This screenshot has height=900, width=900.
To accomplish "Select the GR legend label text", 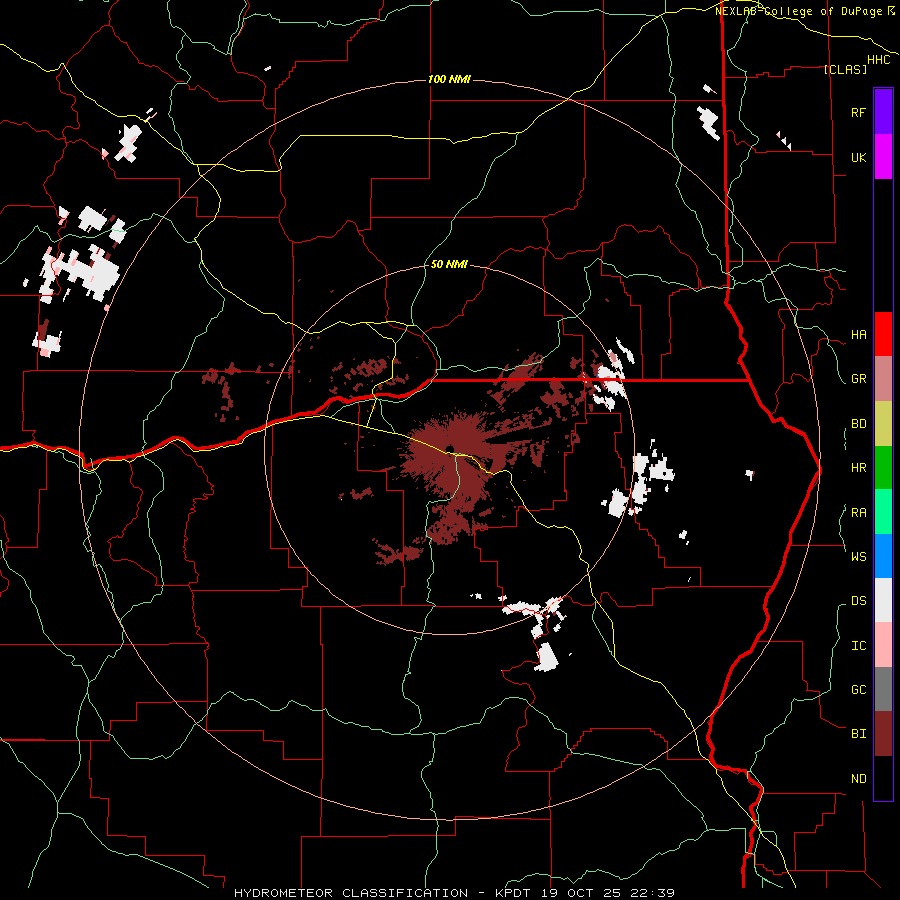I will [x=858, y=379].
